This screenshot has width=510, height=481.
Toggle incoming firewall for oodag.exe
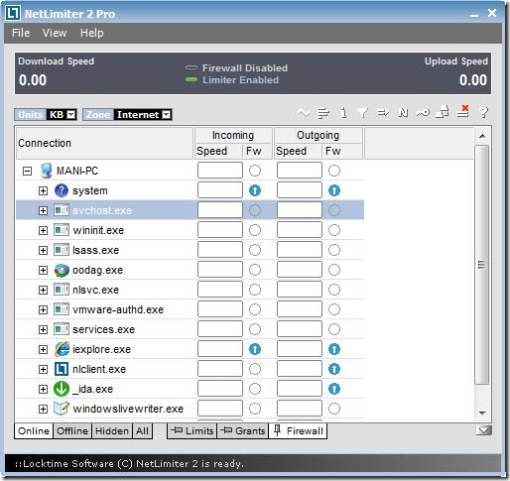pyautogui.click(x=255, y=270)
